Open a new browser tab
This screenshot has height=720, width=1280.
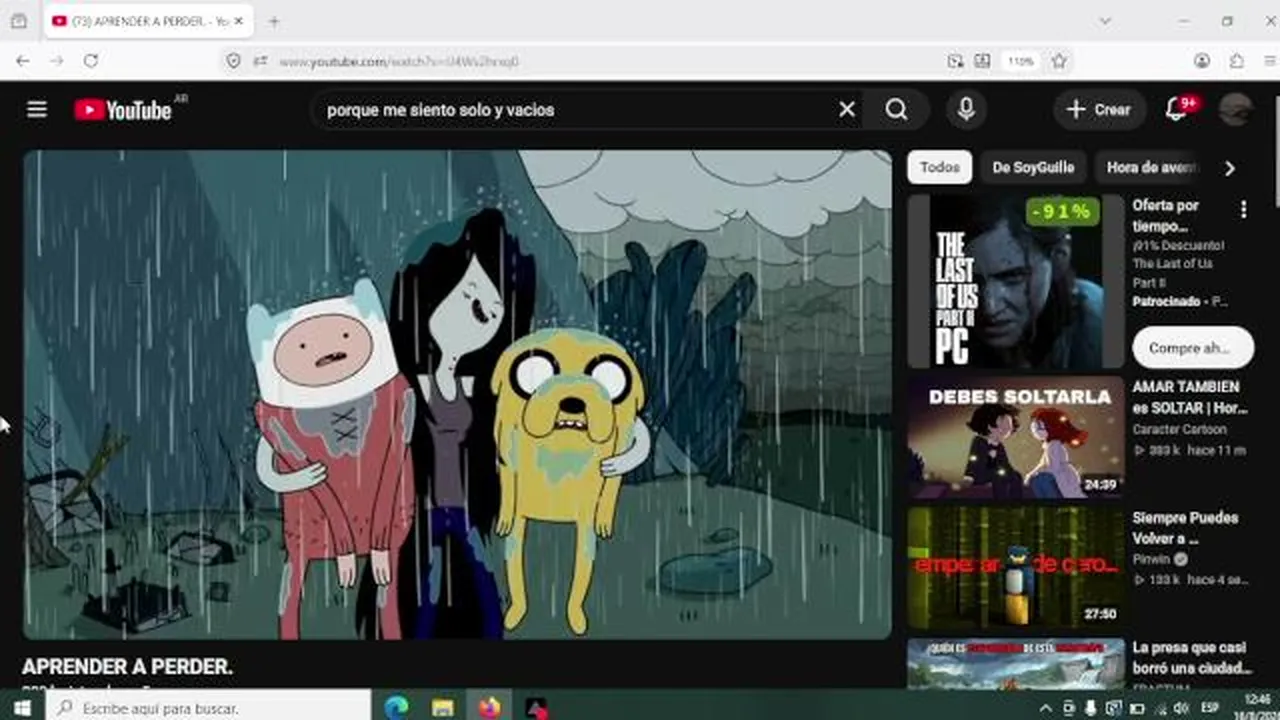pos(274,21)
